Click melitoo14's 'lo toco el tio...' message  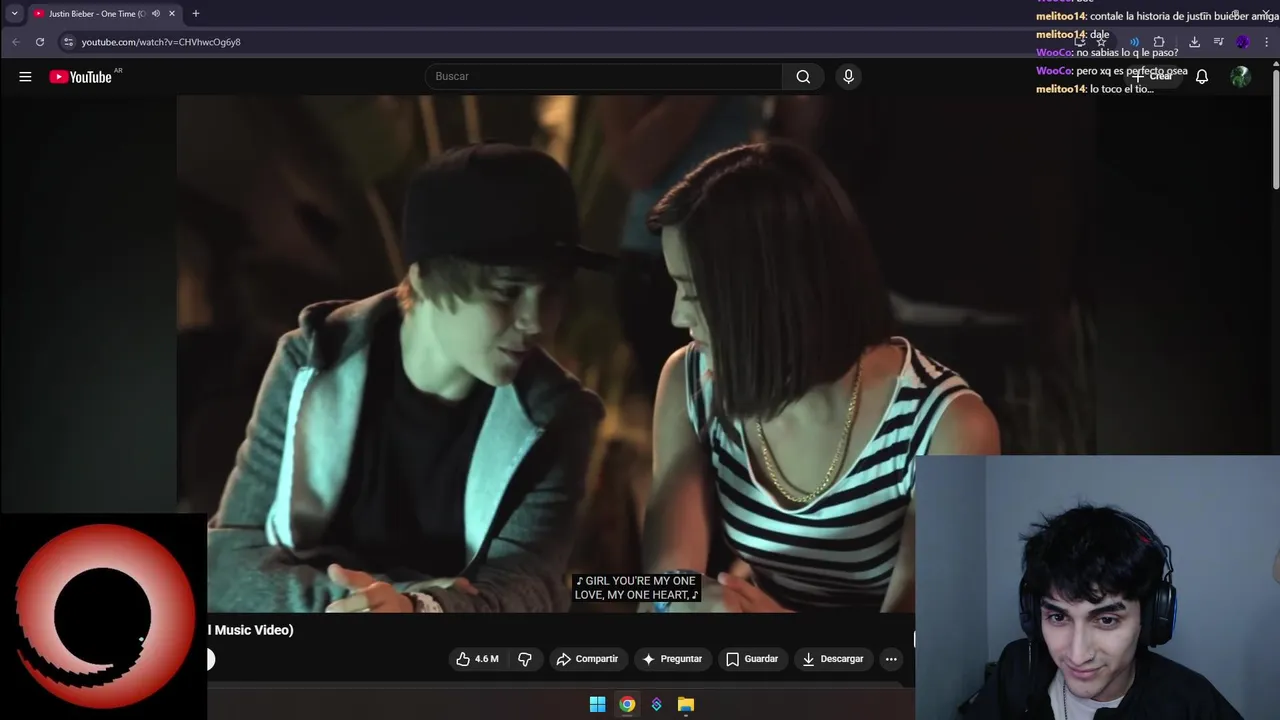1122,89
